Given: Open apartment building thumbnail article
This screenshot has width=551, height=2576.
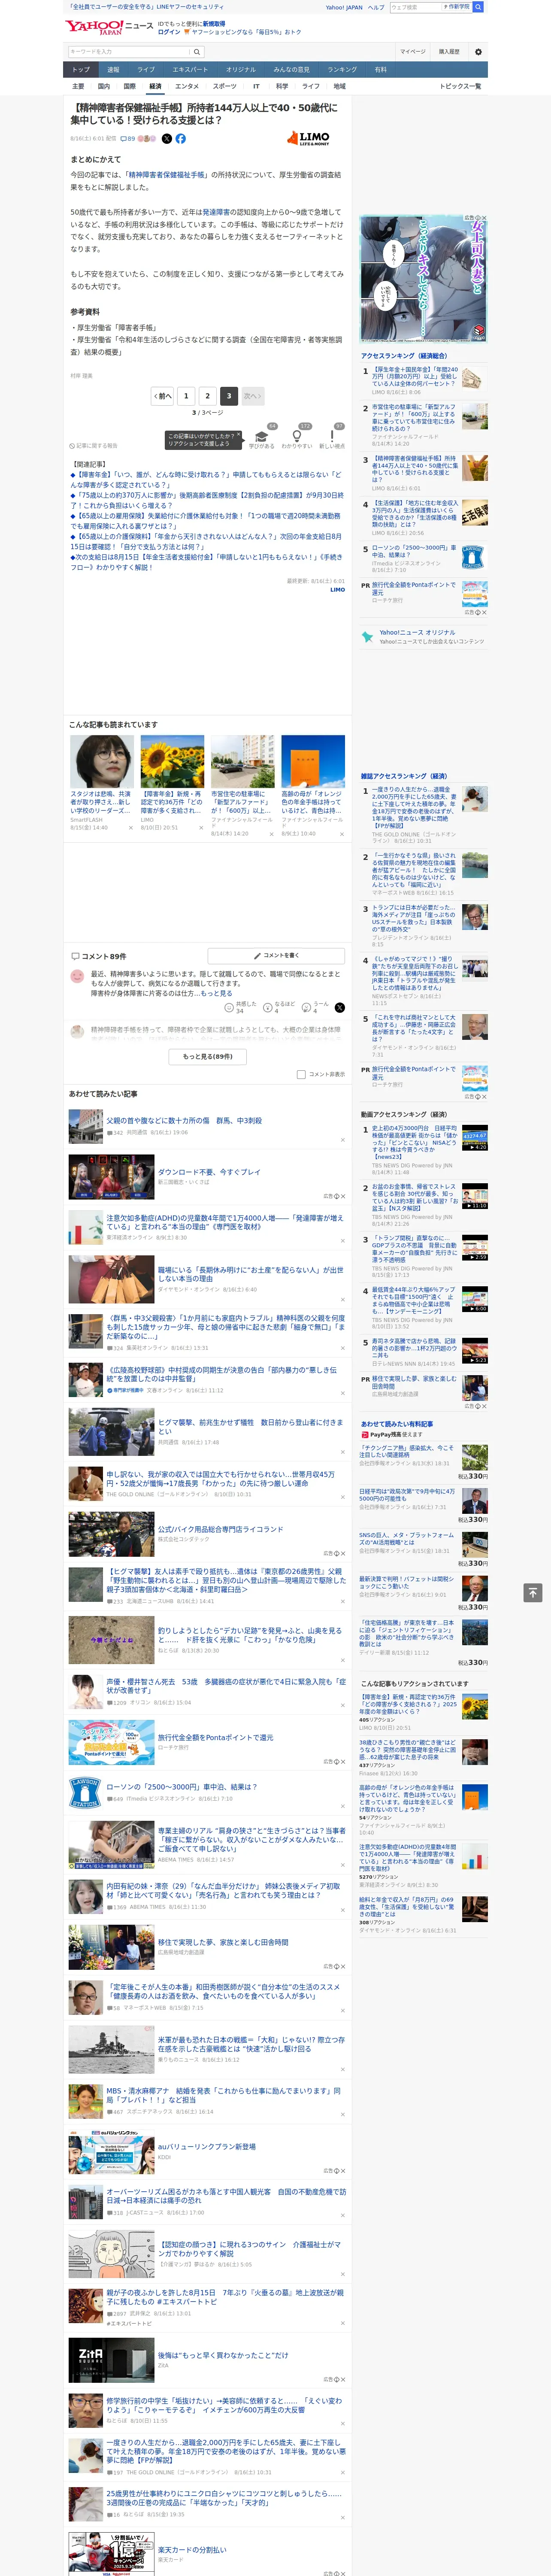Looking at the screenshot, I should point(243,762).
